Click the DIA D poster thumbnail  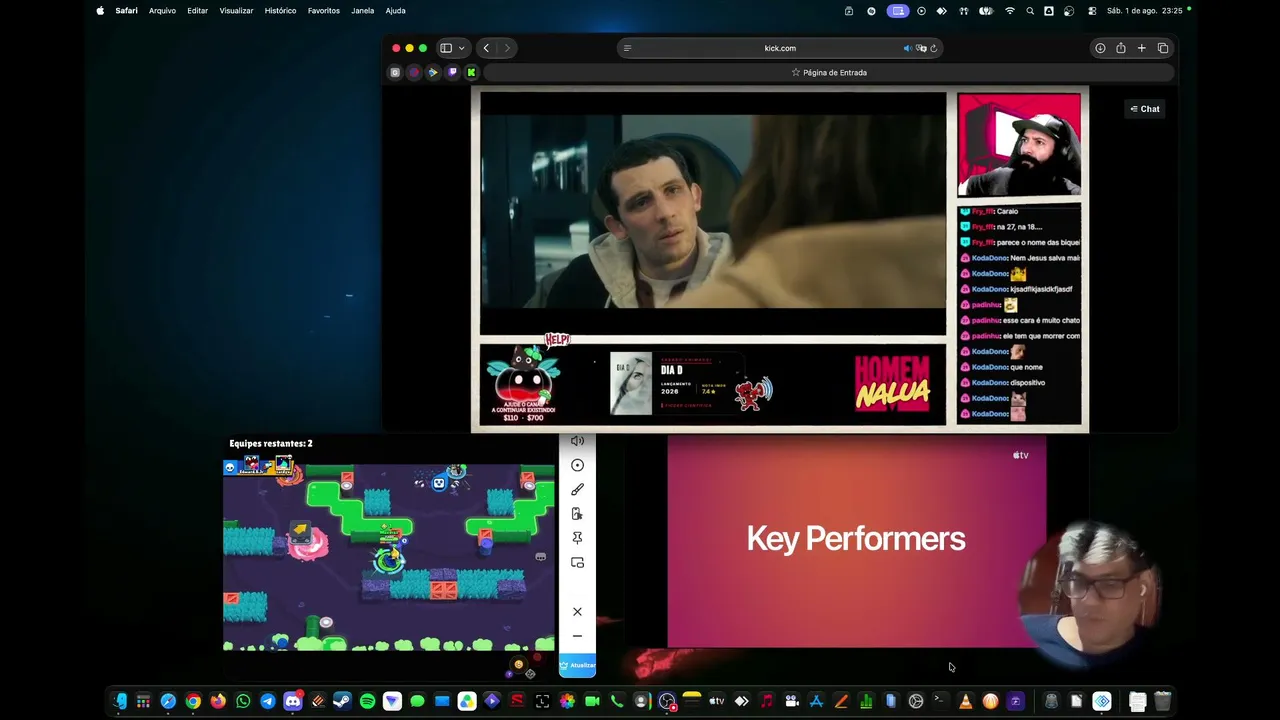coord(631,383)
